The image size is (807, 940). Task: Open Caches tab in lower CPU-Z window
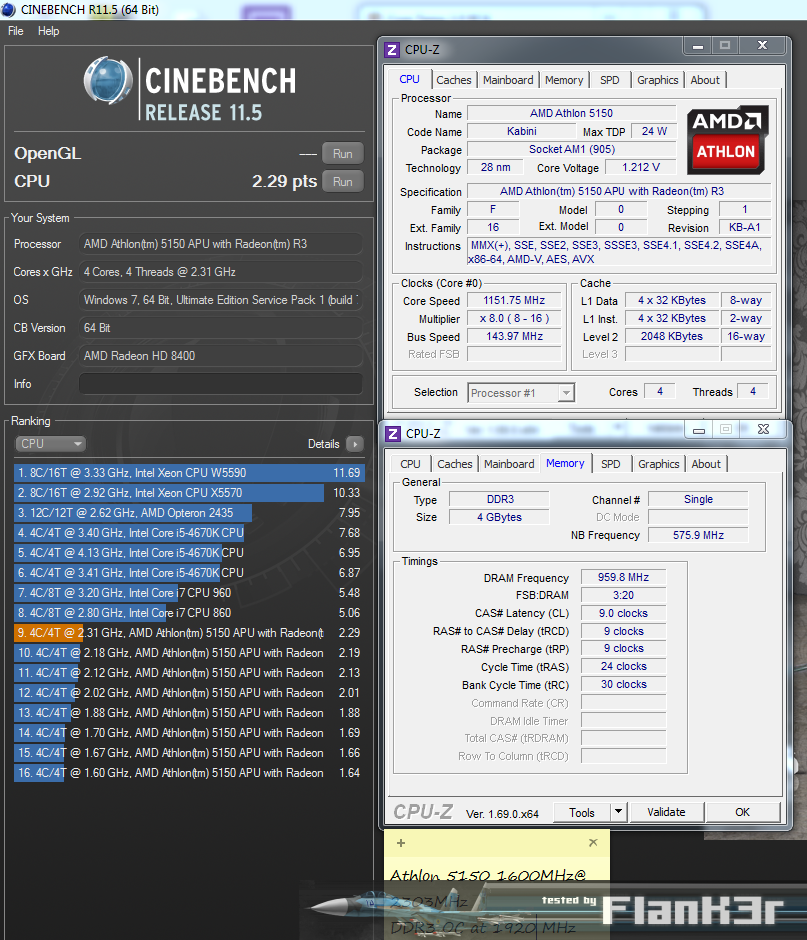pos(455,464)
